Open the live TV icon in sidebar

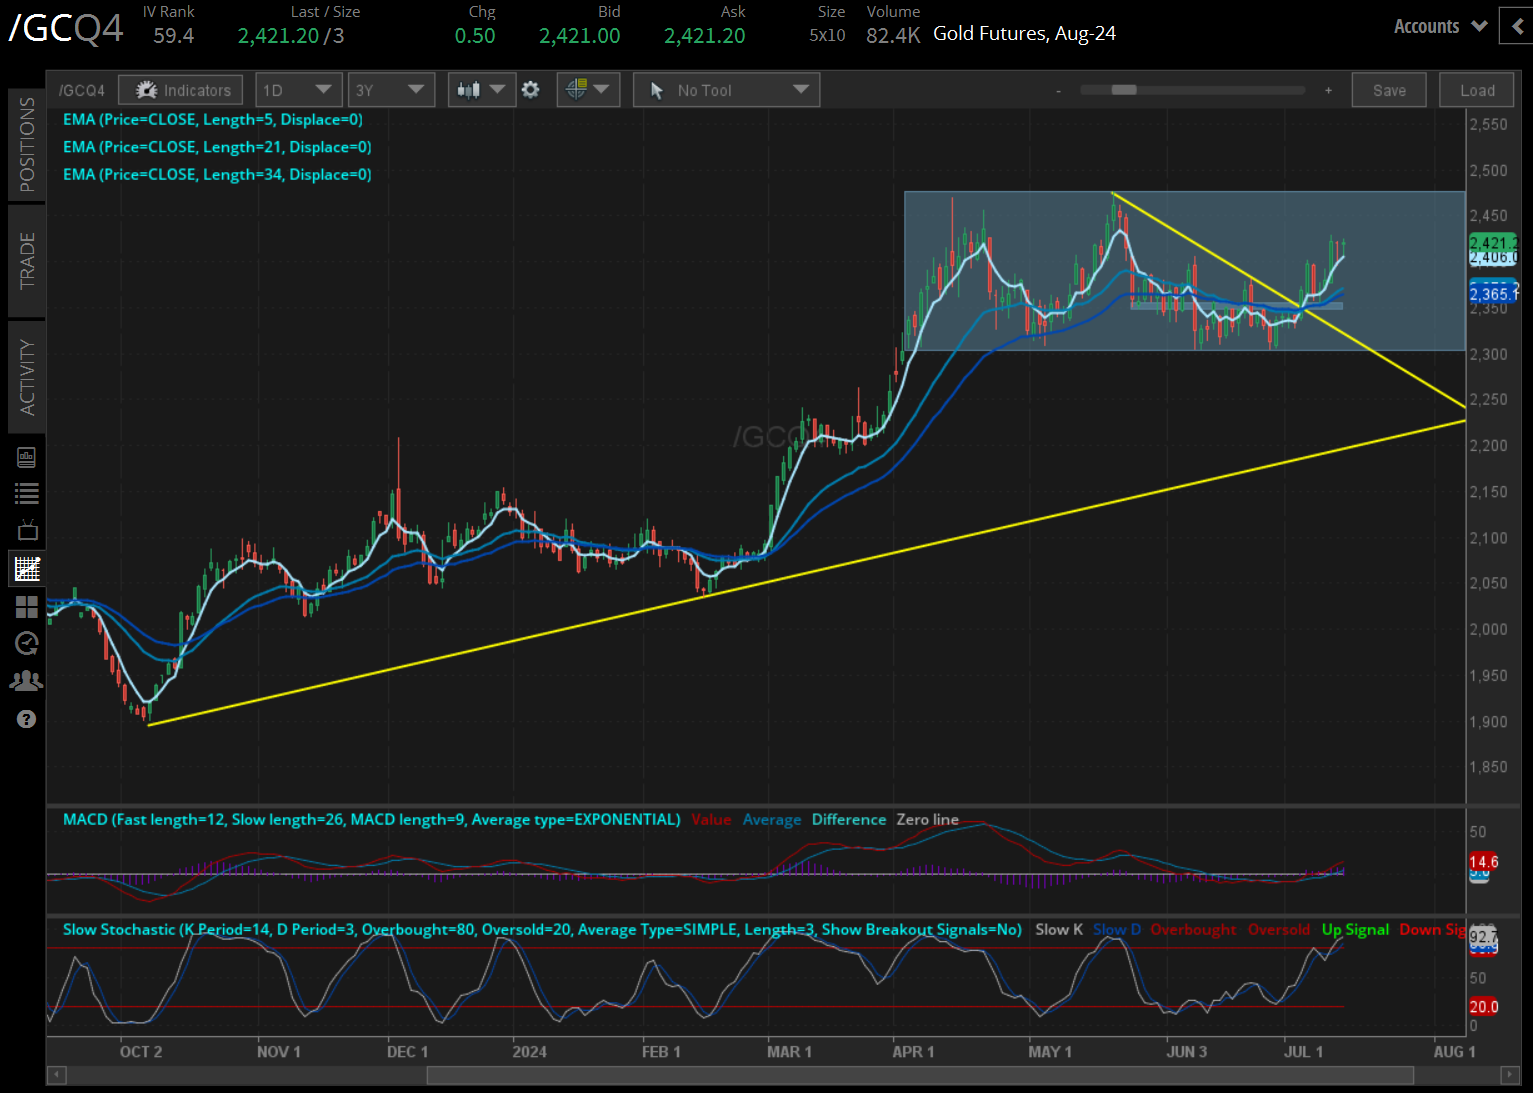click(26, 530)
